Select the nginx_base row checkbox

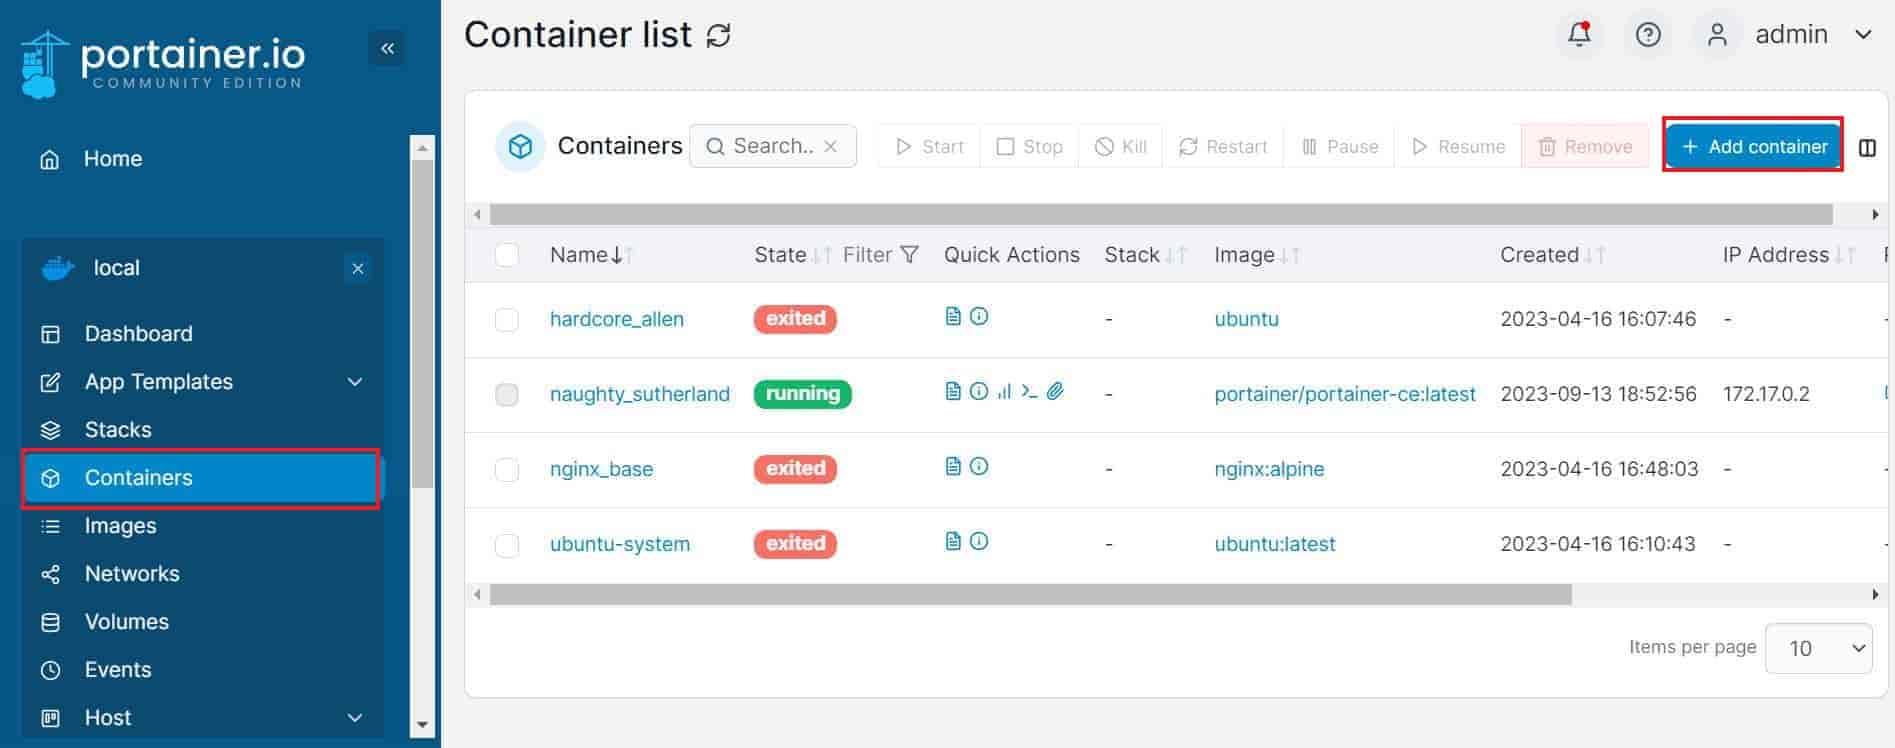tap(507, 469)
